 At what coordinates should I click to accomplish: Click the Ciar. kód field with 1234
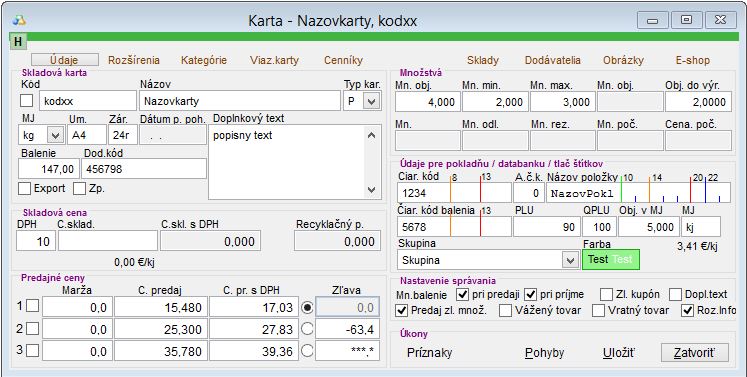click(454, 193)
